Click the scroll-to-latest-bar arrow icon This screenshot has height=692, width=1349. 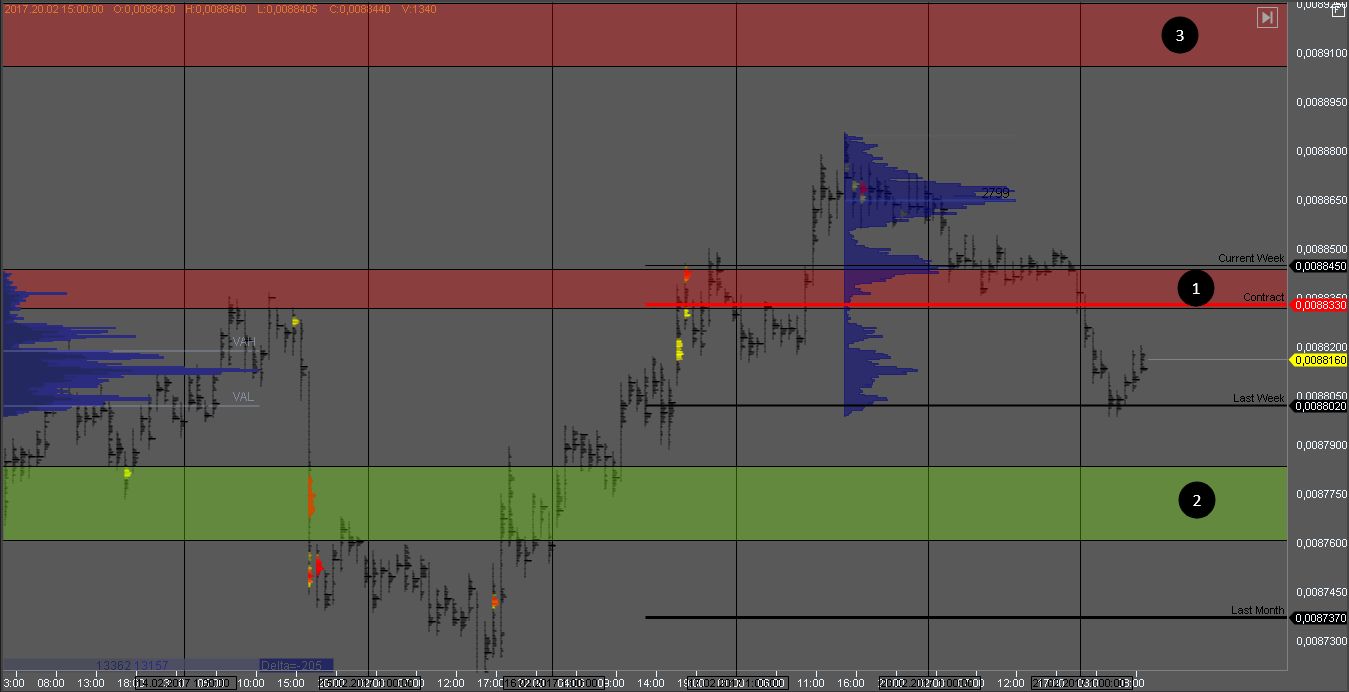[x=1267, y=17]
